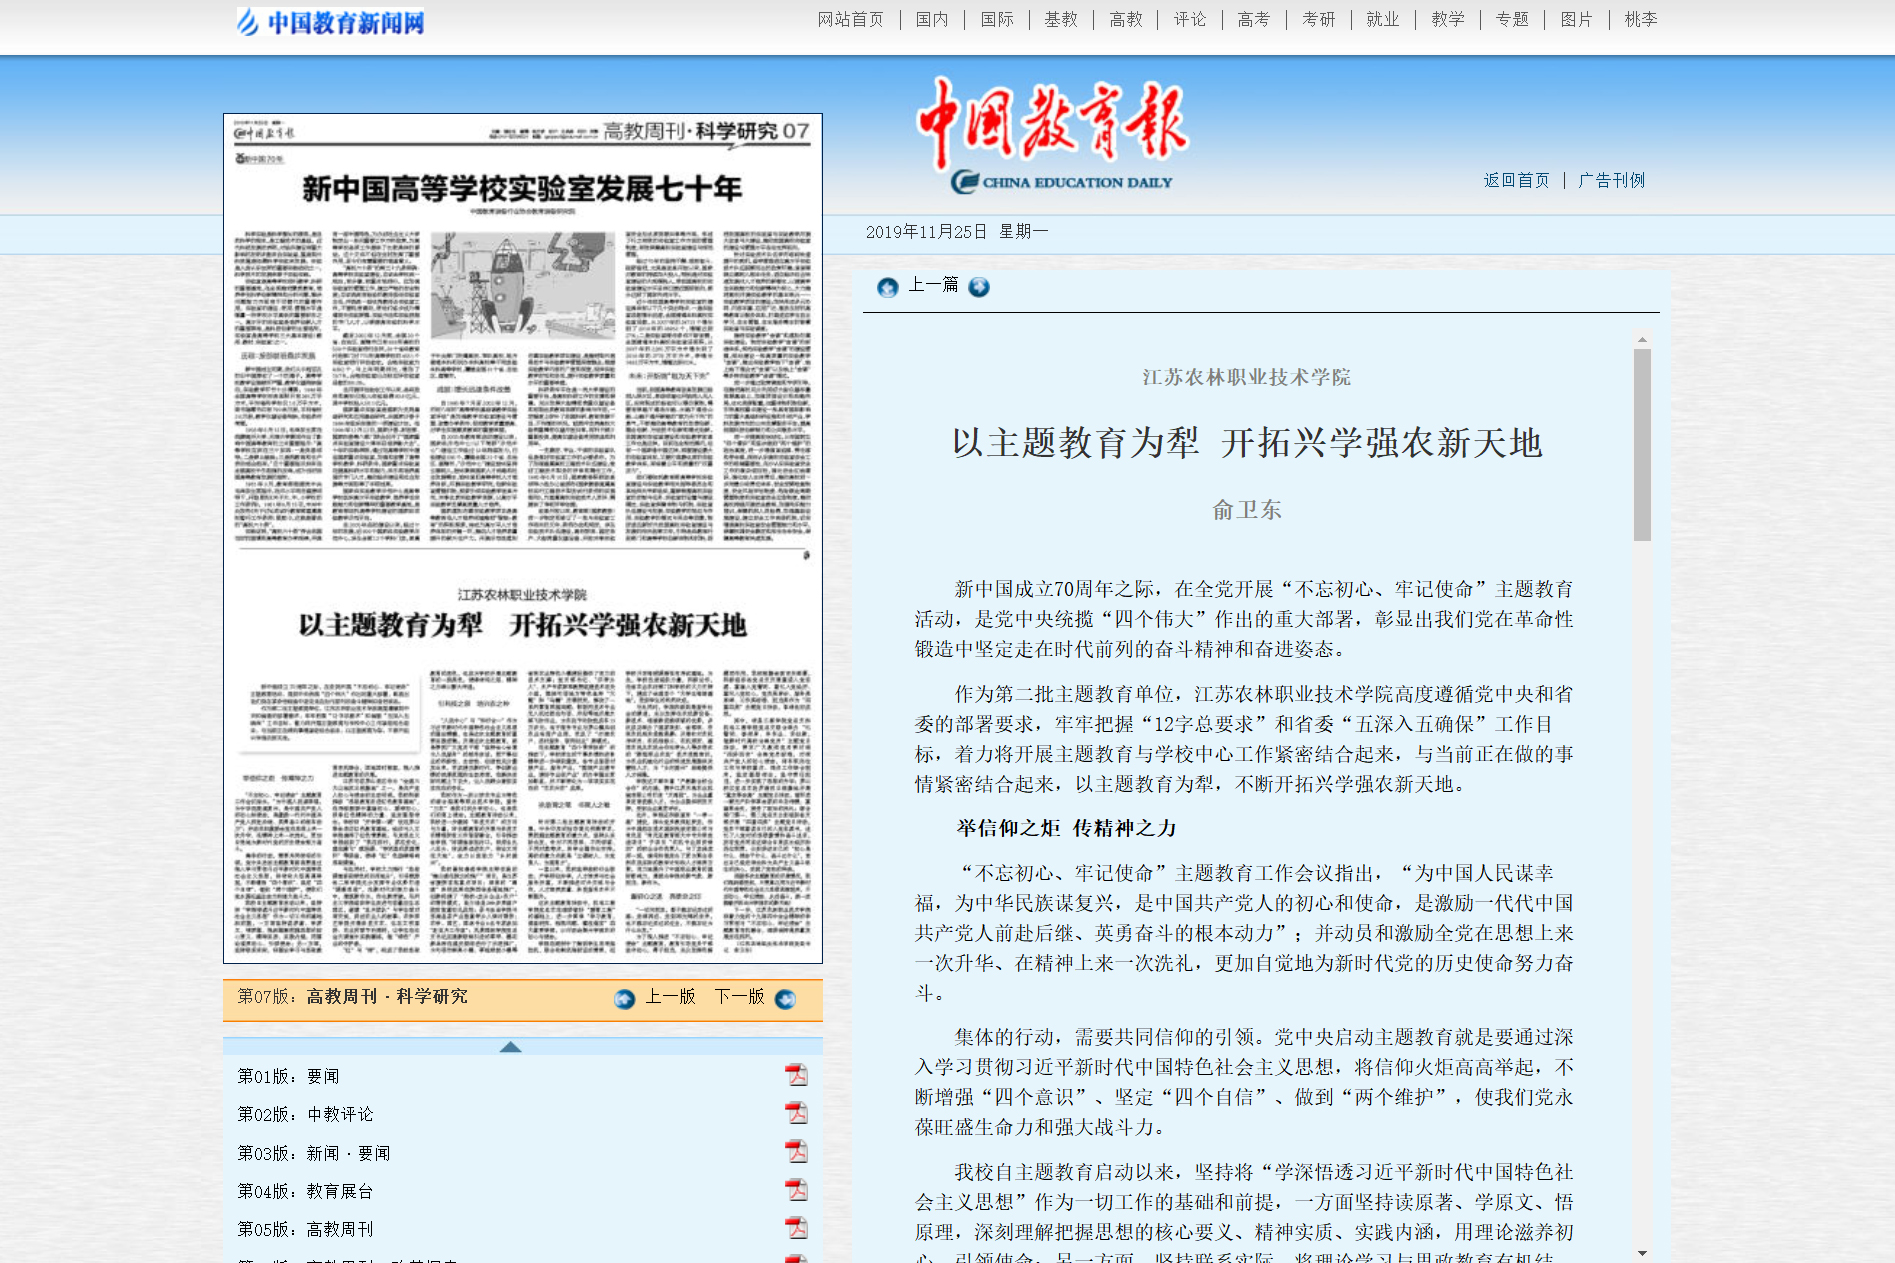Screen dimensions: 1895x1263
Task: Open the 高考 menu item in top navigation
Action: [x=1253, y=20]
